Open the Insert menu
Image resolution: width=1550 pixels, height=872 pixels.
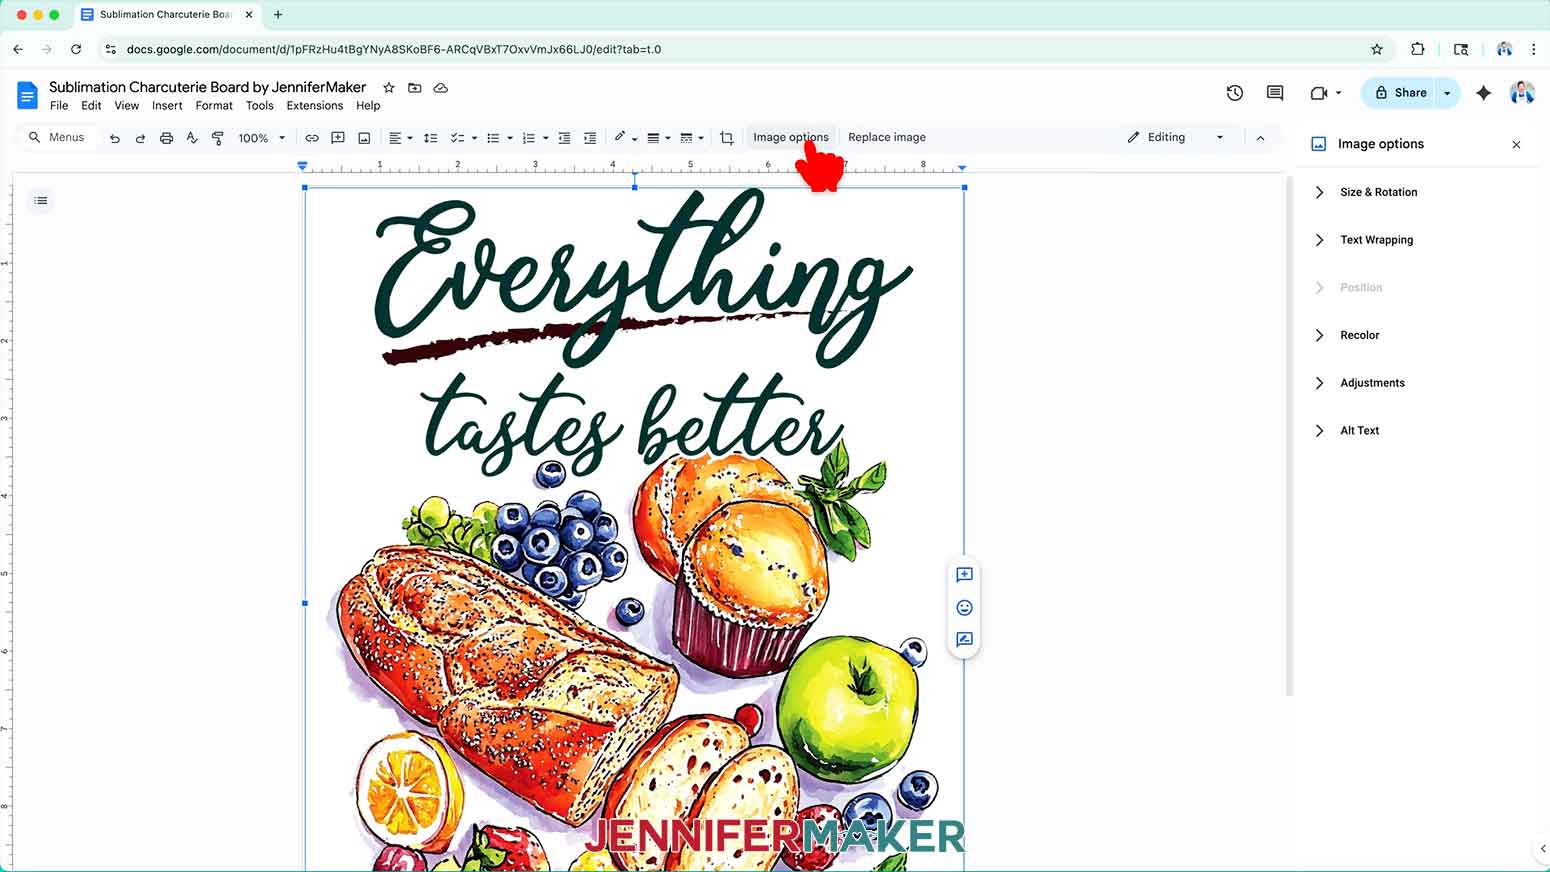click(x=167, y=106)
